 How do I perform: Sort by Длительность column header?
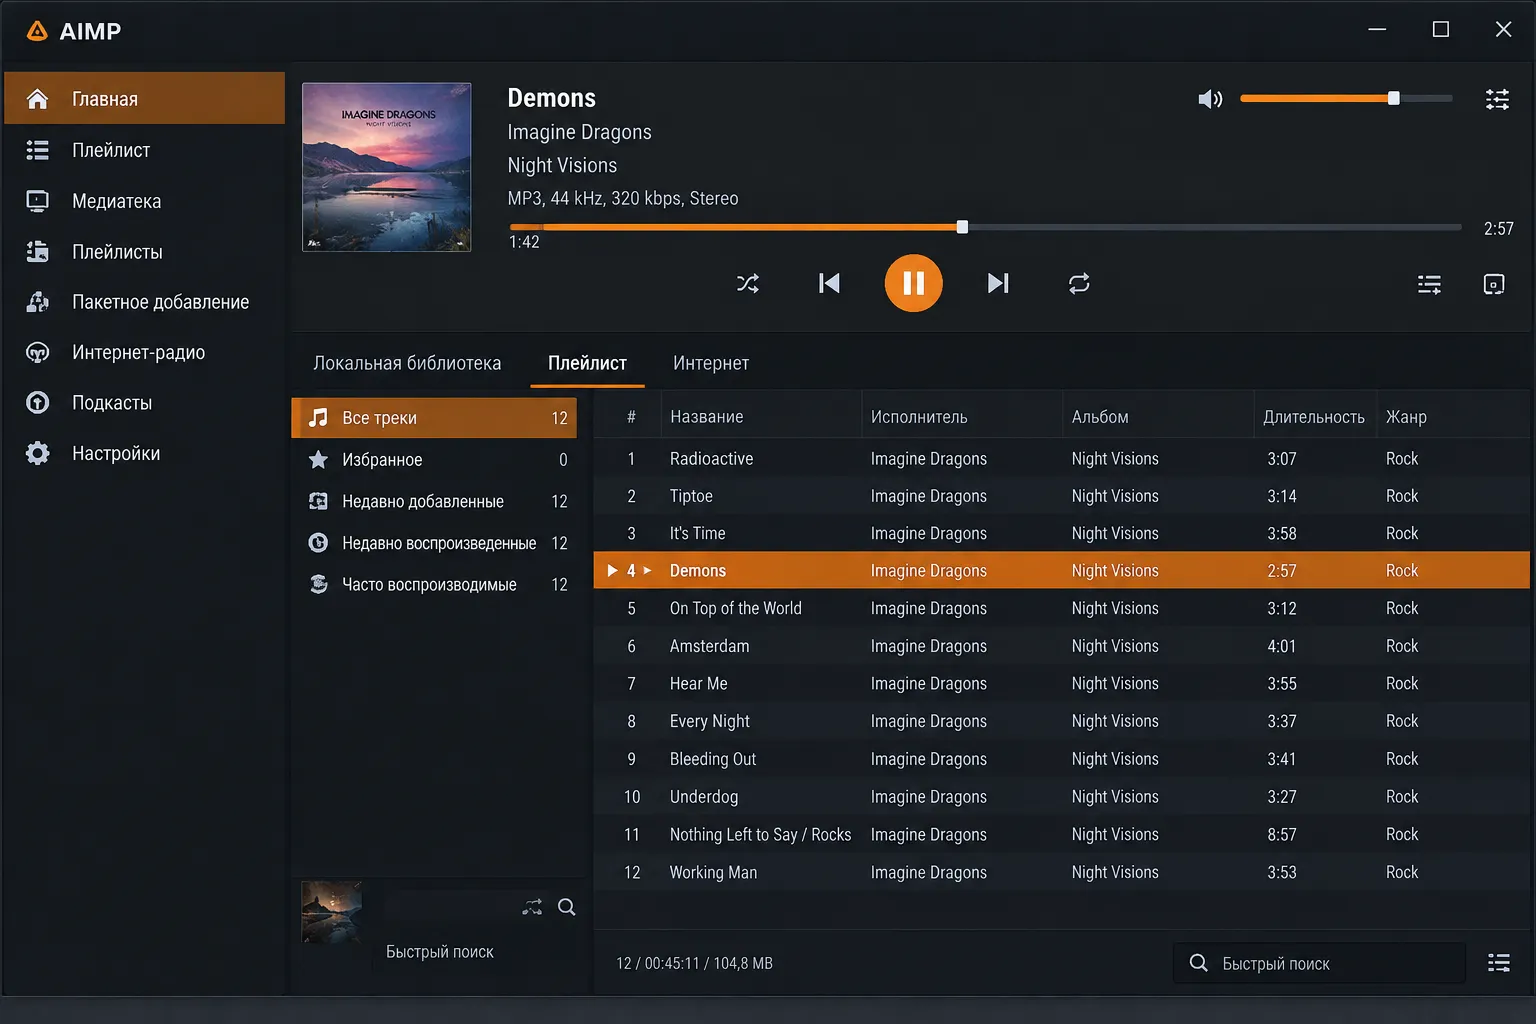point(1313,417)
